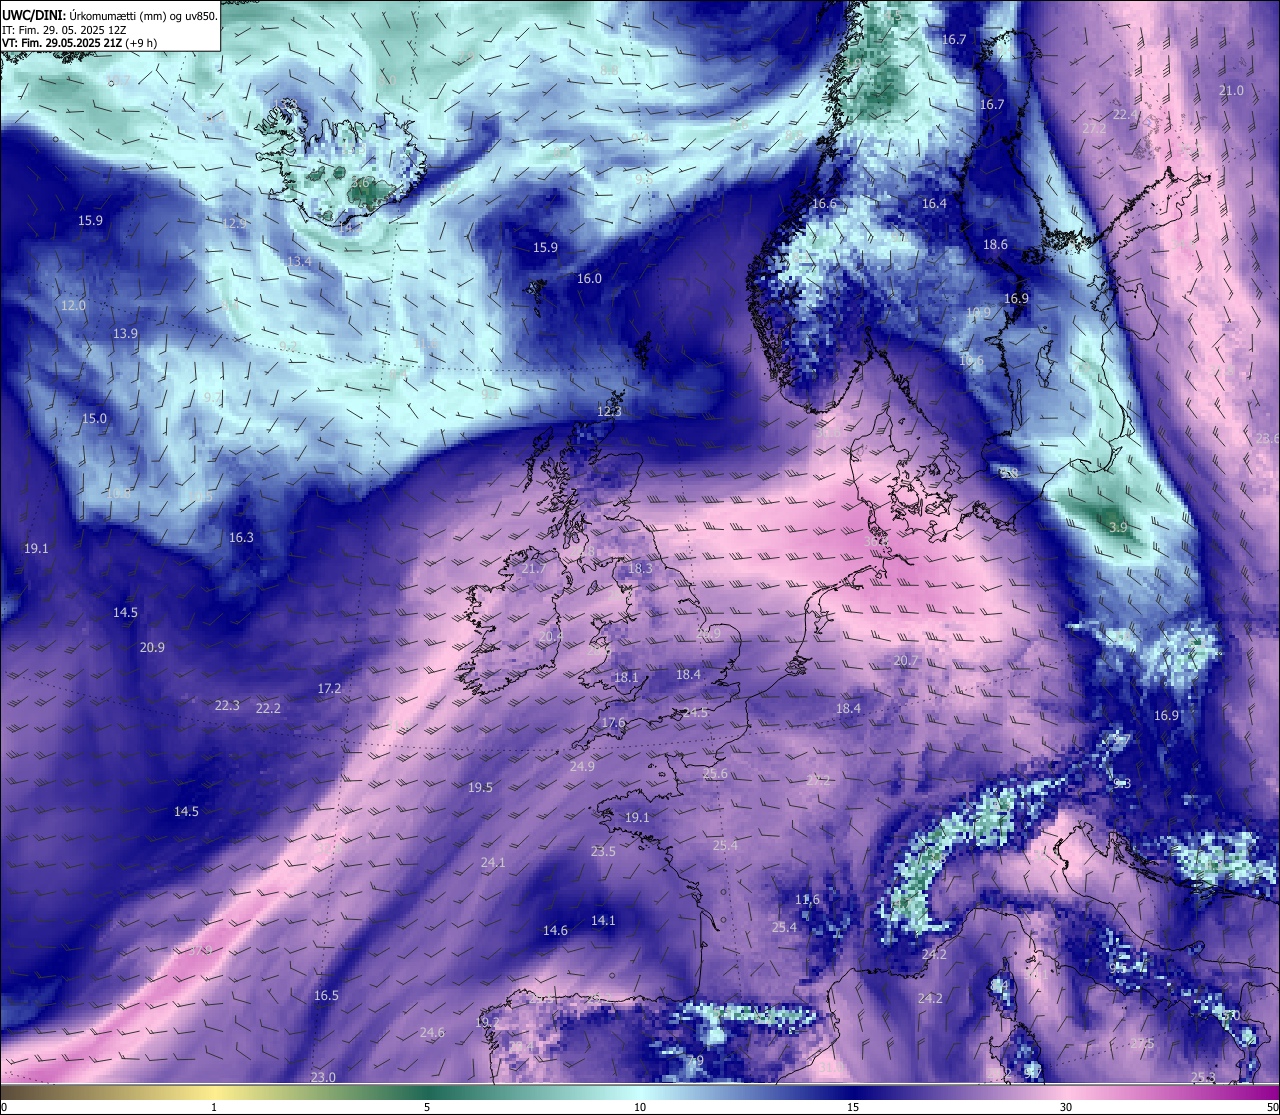Click the 14.1 value in Bay of Biscay
The height and width of the screenshot is (1115, 1280).
click(603, 921)
